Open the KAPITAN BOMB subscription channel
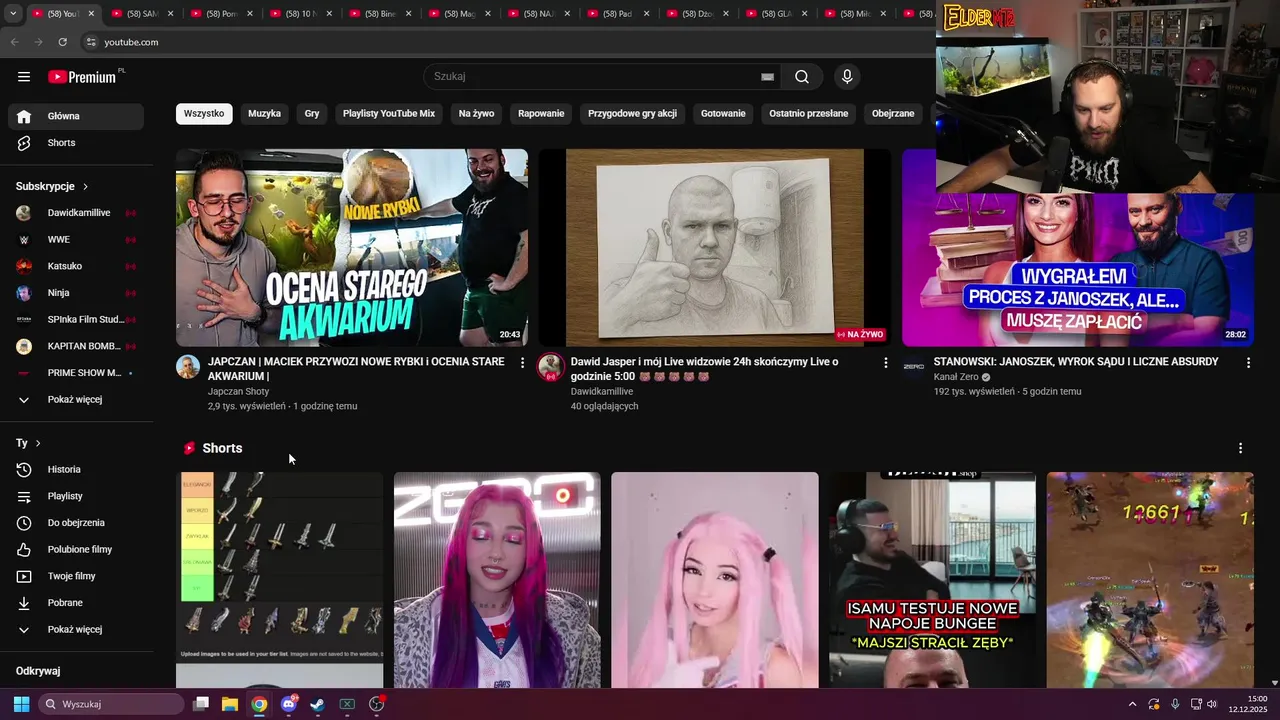Image resolution: width=1280 pixels, height=720 pixels. (76, 346)
